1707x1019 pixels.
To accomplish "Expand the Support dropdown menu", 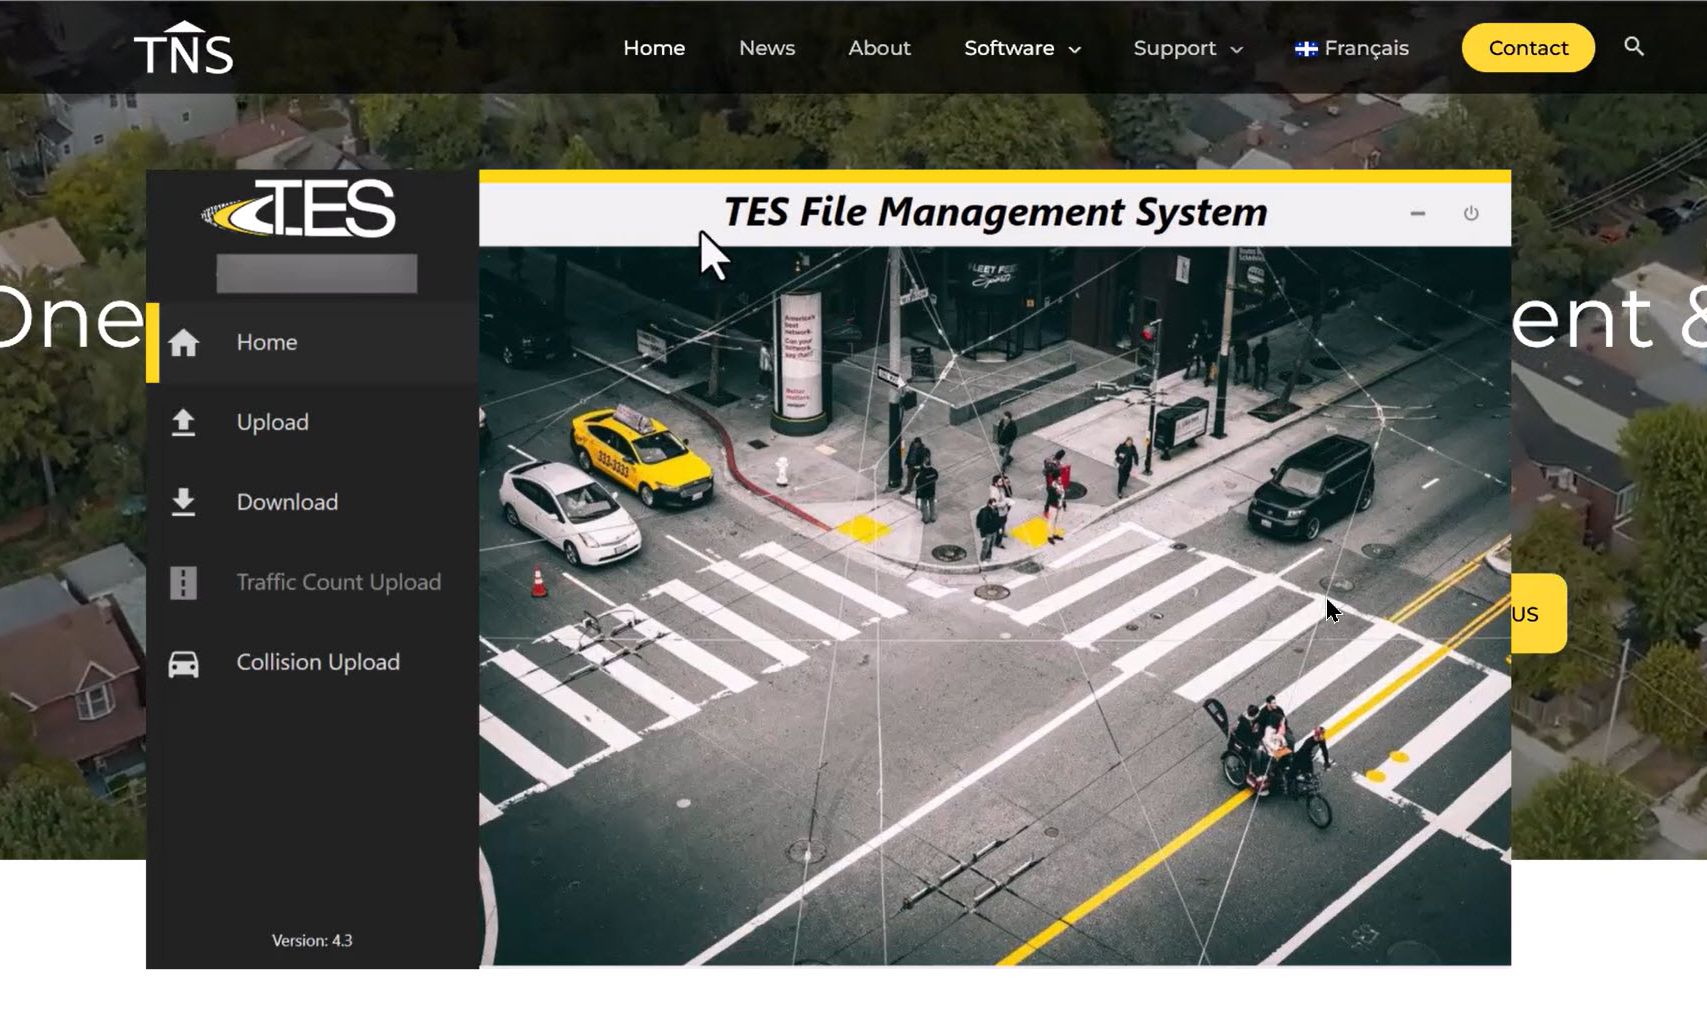I will pos(1187,48).
